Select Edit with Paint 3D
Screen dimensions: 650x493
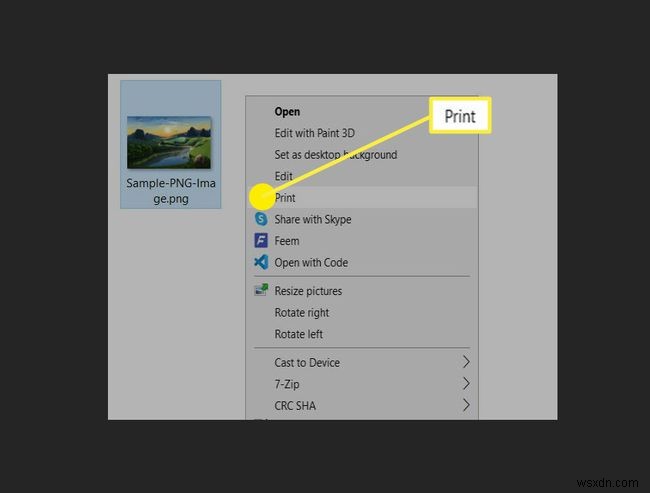click(x=314, y=133)
